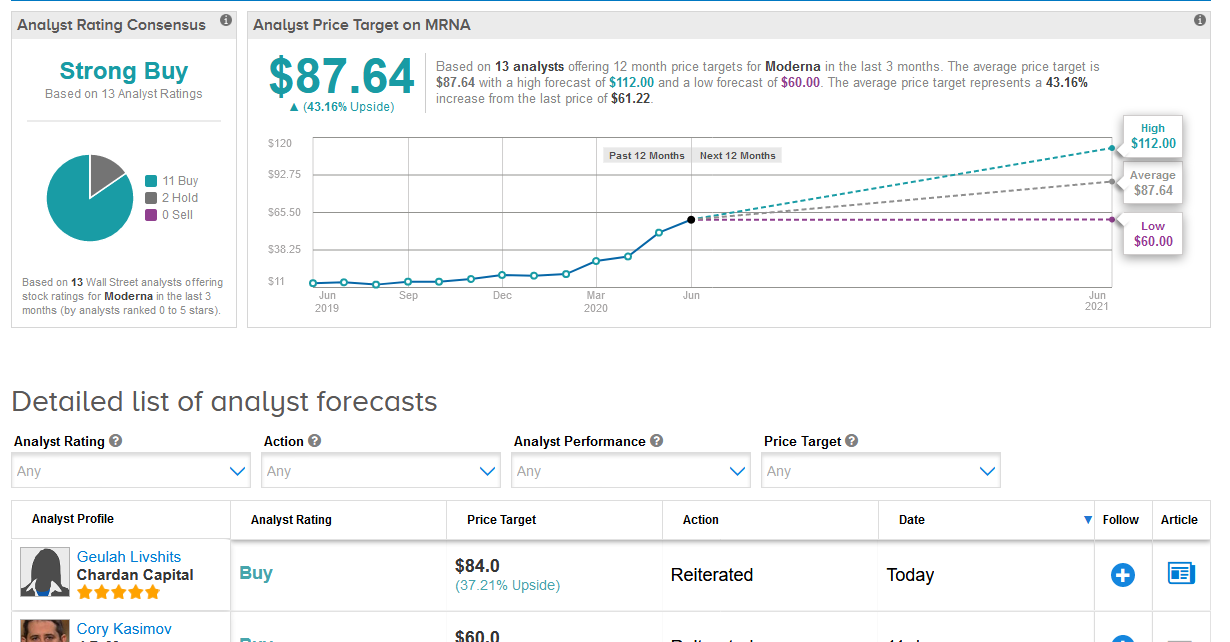1230x642 pixels.
Task: Click help icon beside Analyst Performance label
Action: pos(656,441)
